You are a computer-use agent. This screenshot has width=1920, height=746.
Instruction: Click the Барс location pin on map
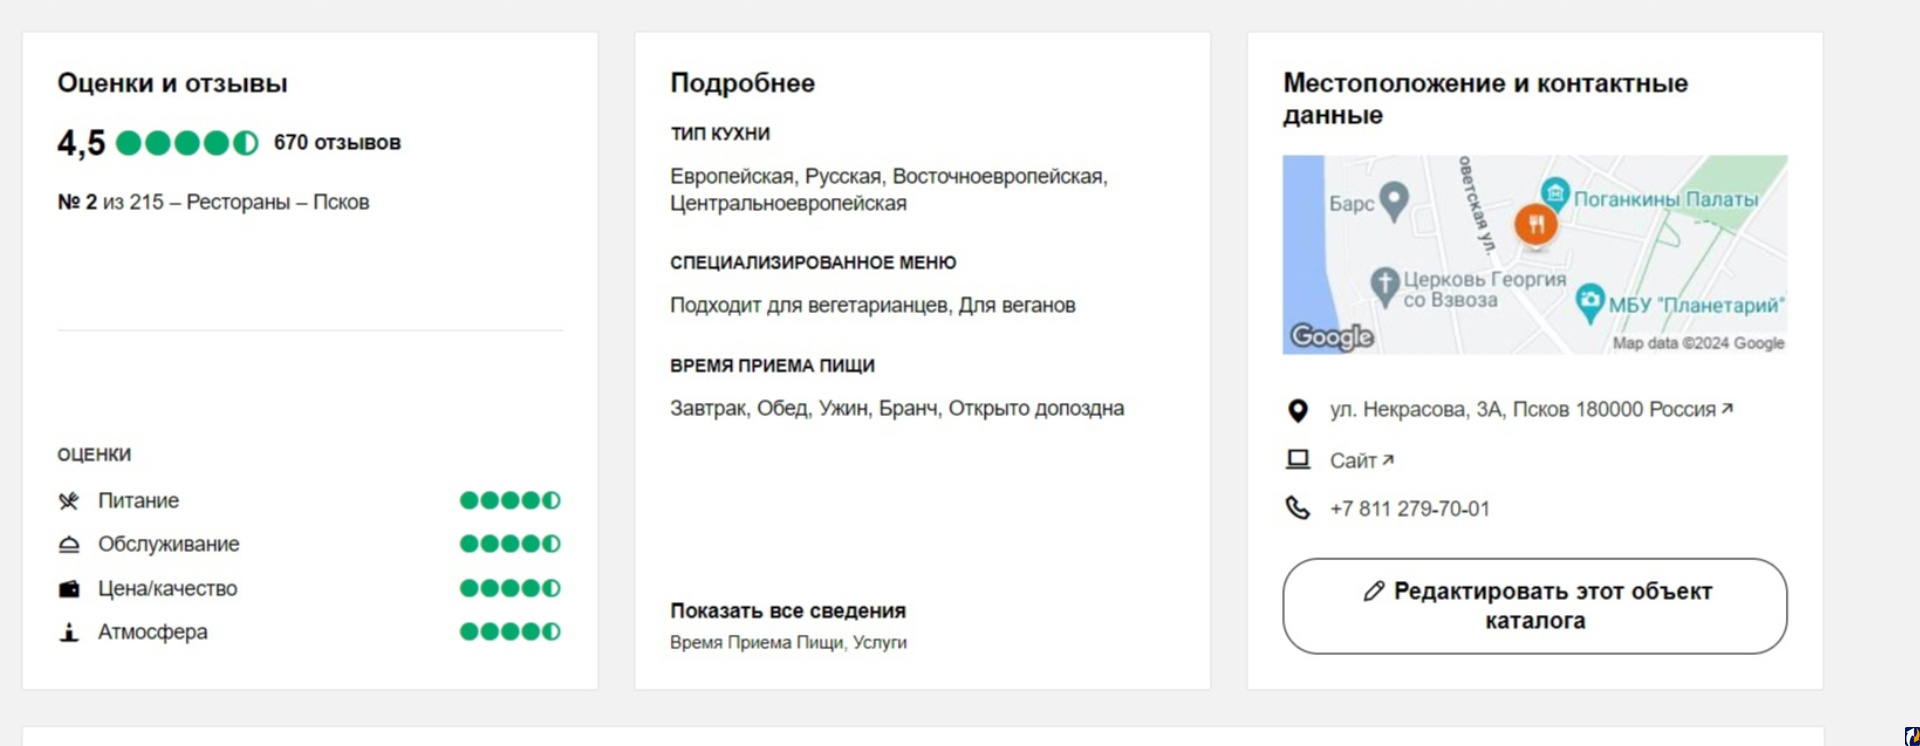point(1394,201)
